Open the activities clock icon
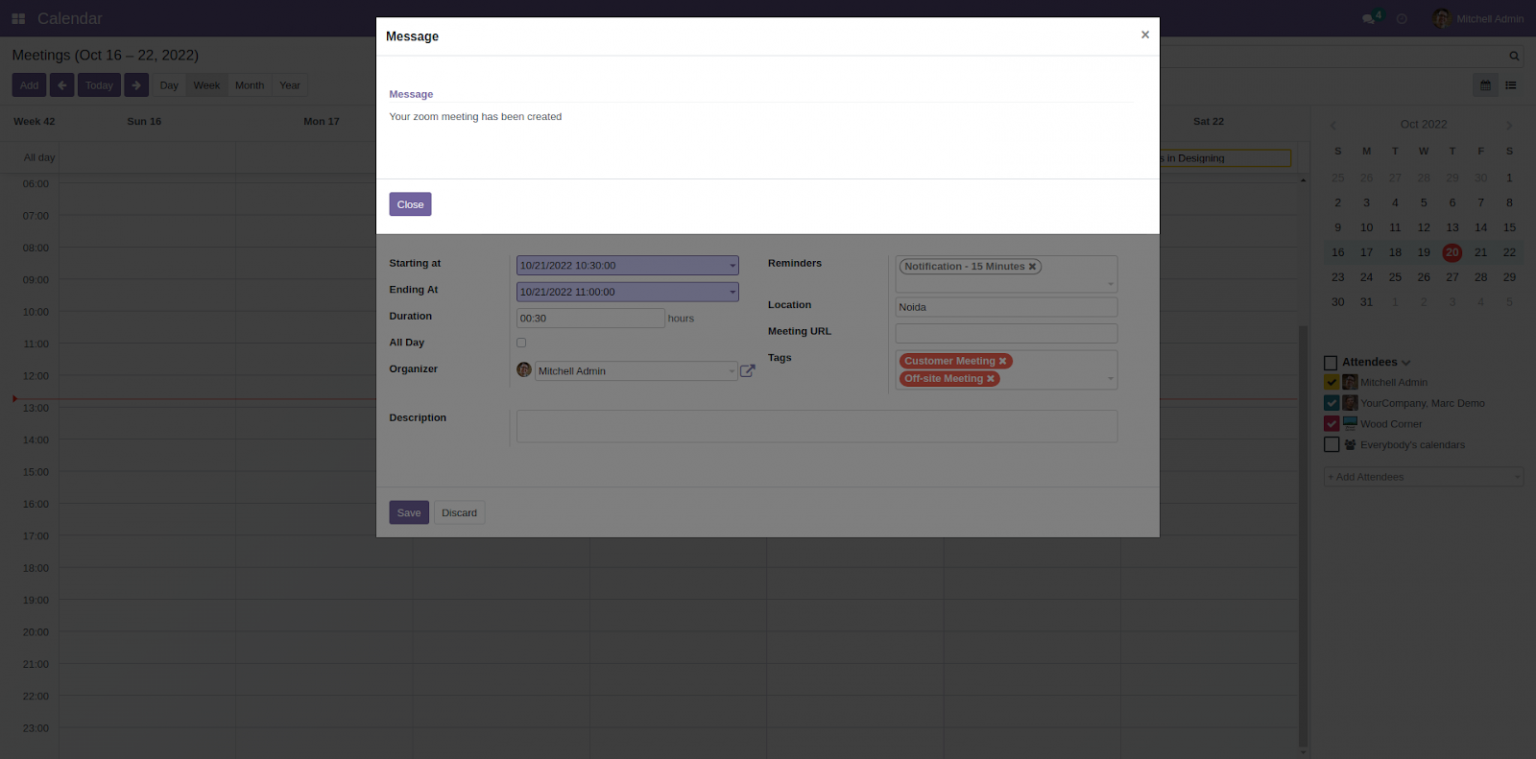Image resolution: width=1536 pixels, height=759 pixels. point(1404,17)
